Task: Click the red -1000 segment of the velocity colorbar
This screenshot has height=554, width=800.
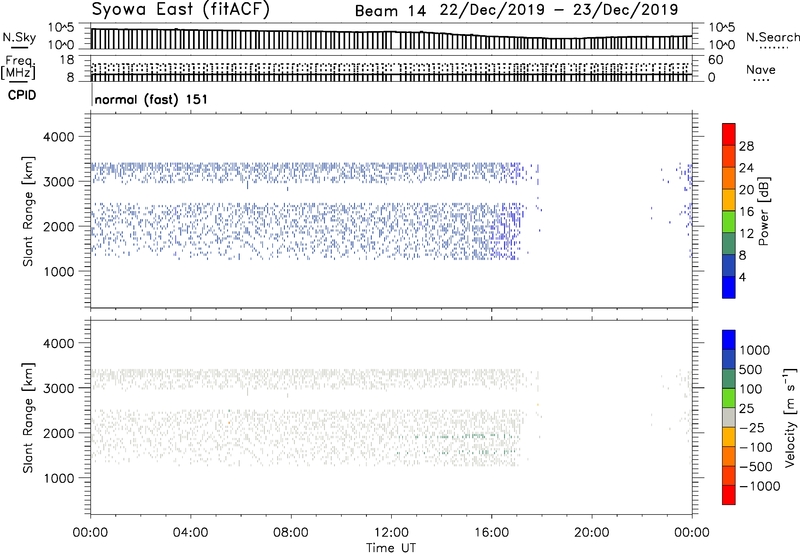Action: [729, 495]
